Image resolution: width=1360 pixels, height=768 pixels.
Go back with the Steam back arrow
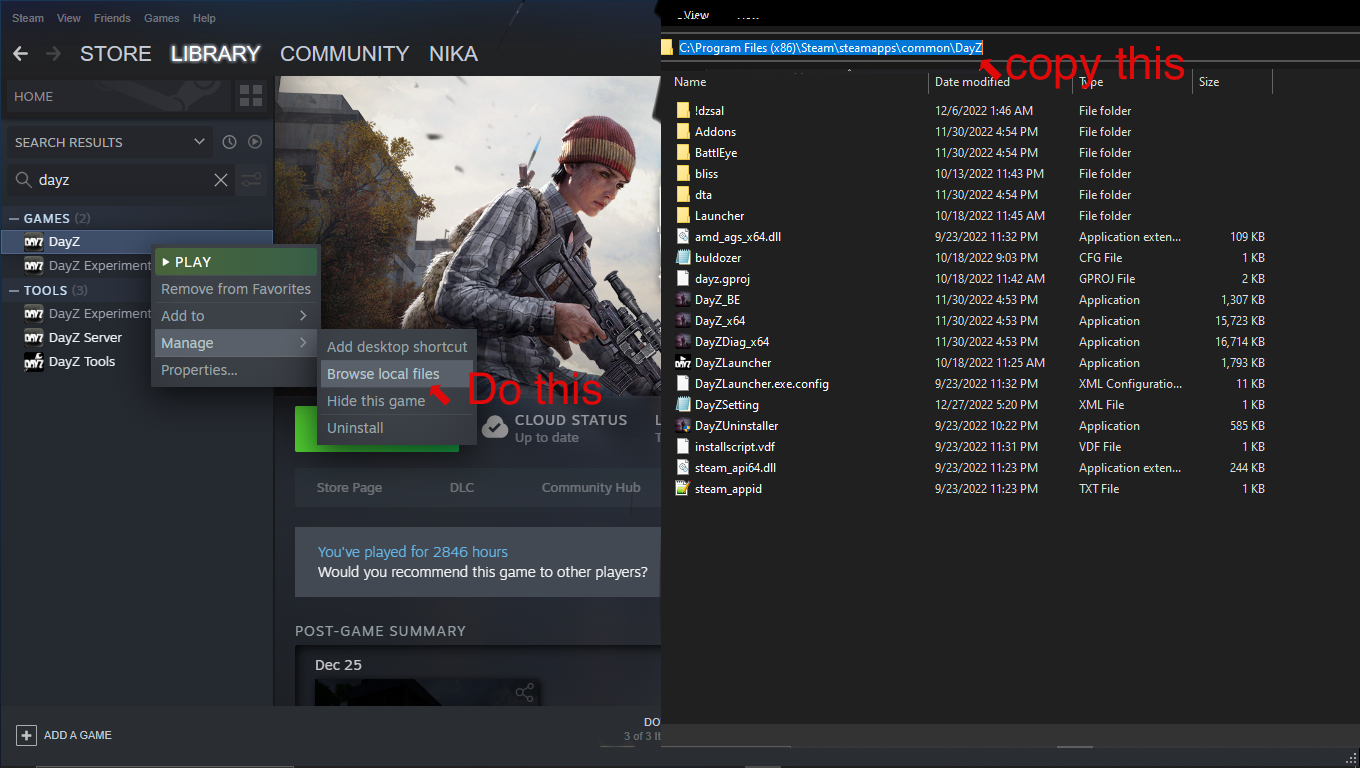coord(20,54)
